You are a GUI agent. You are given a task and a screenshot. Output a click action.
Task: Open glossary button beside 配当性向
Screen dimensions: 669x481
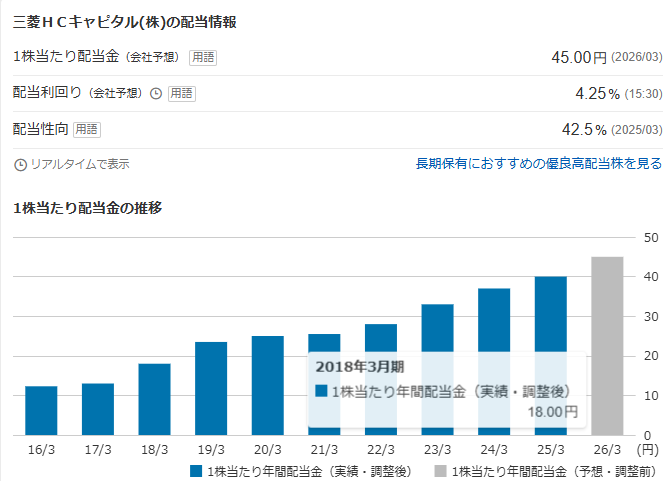click(x=87, y=129)
